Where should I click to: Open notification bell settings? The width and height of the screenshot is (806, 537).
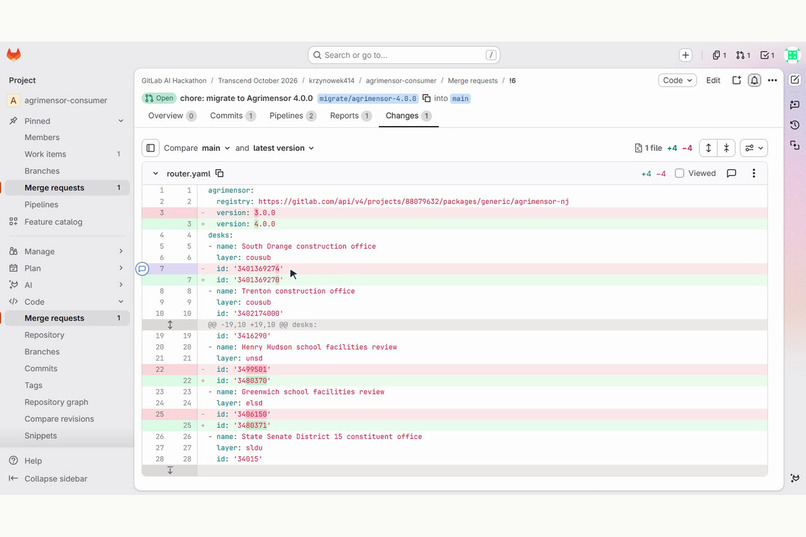pos(754,80)
